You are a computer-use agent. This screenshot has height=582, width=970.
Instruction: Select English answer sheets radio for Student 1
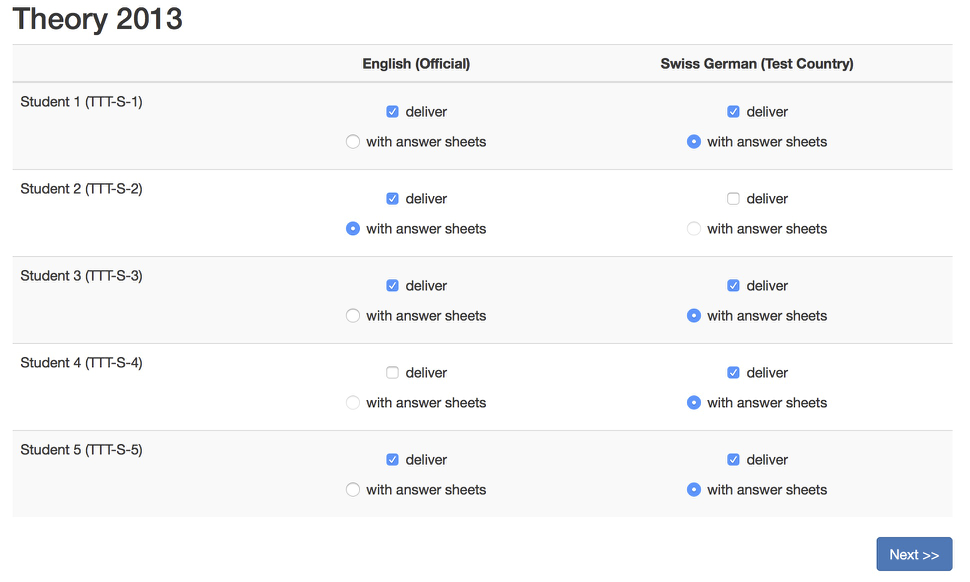point(353,142)
